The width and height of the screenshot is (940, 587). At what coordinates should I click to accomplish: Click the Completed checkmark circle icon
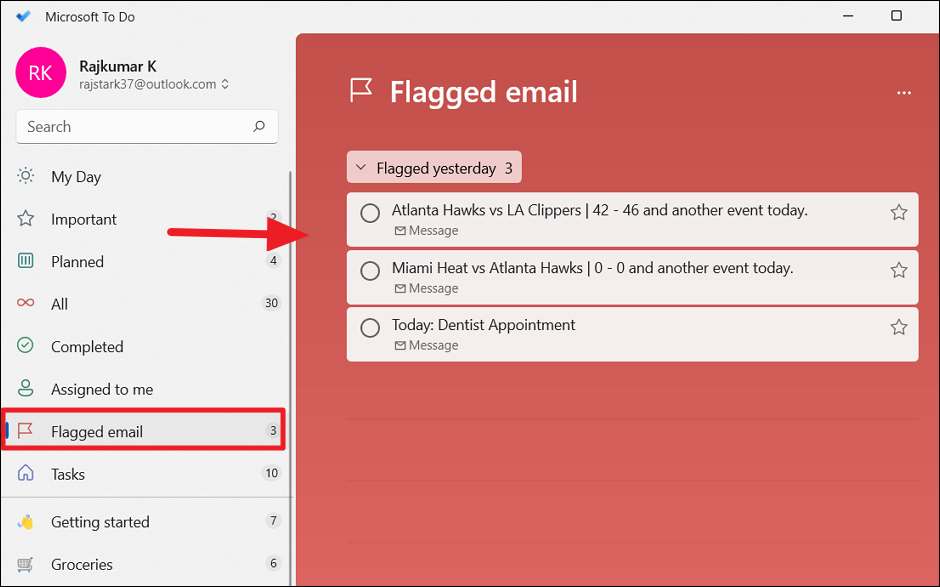26,345
